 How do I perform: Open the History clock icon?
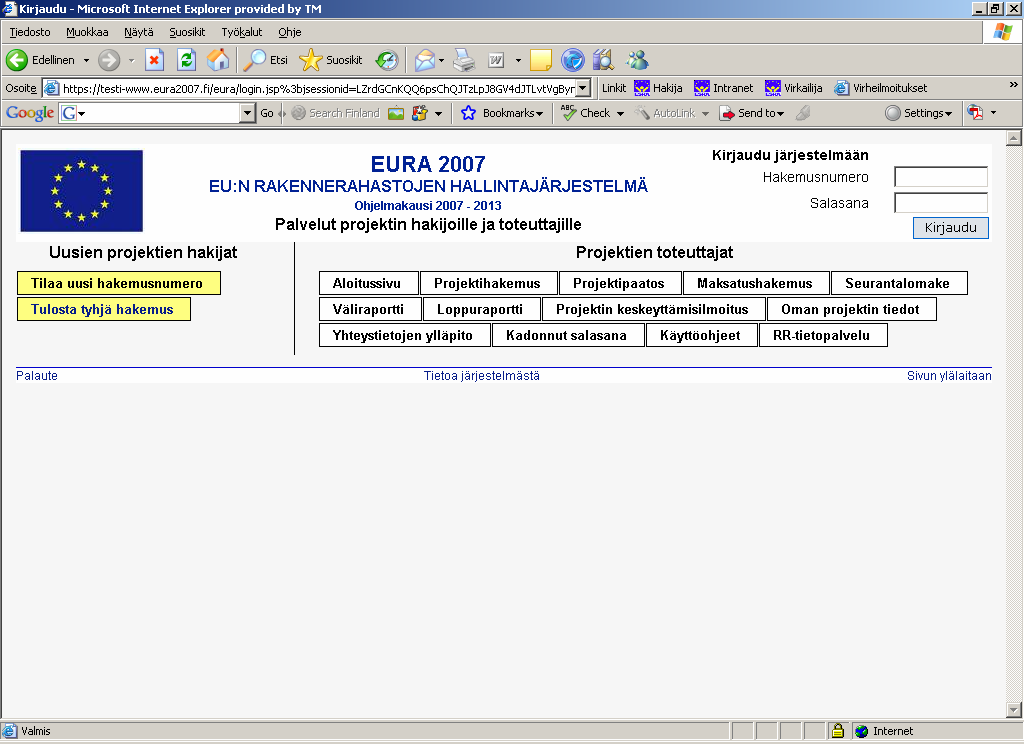[387, 60]
